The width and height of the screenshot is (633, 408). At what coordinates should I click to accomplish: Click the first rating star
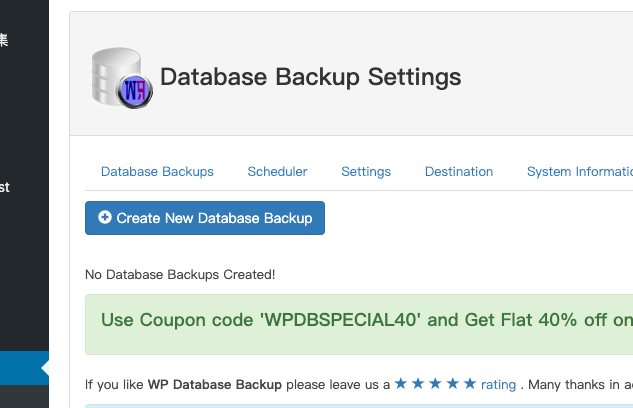[x=401, y=383]
